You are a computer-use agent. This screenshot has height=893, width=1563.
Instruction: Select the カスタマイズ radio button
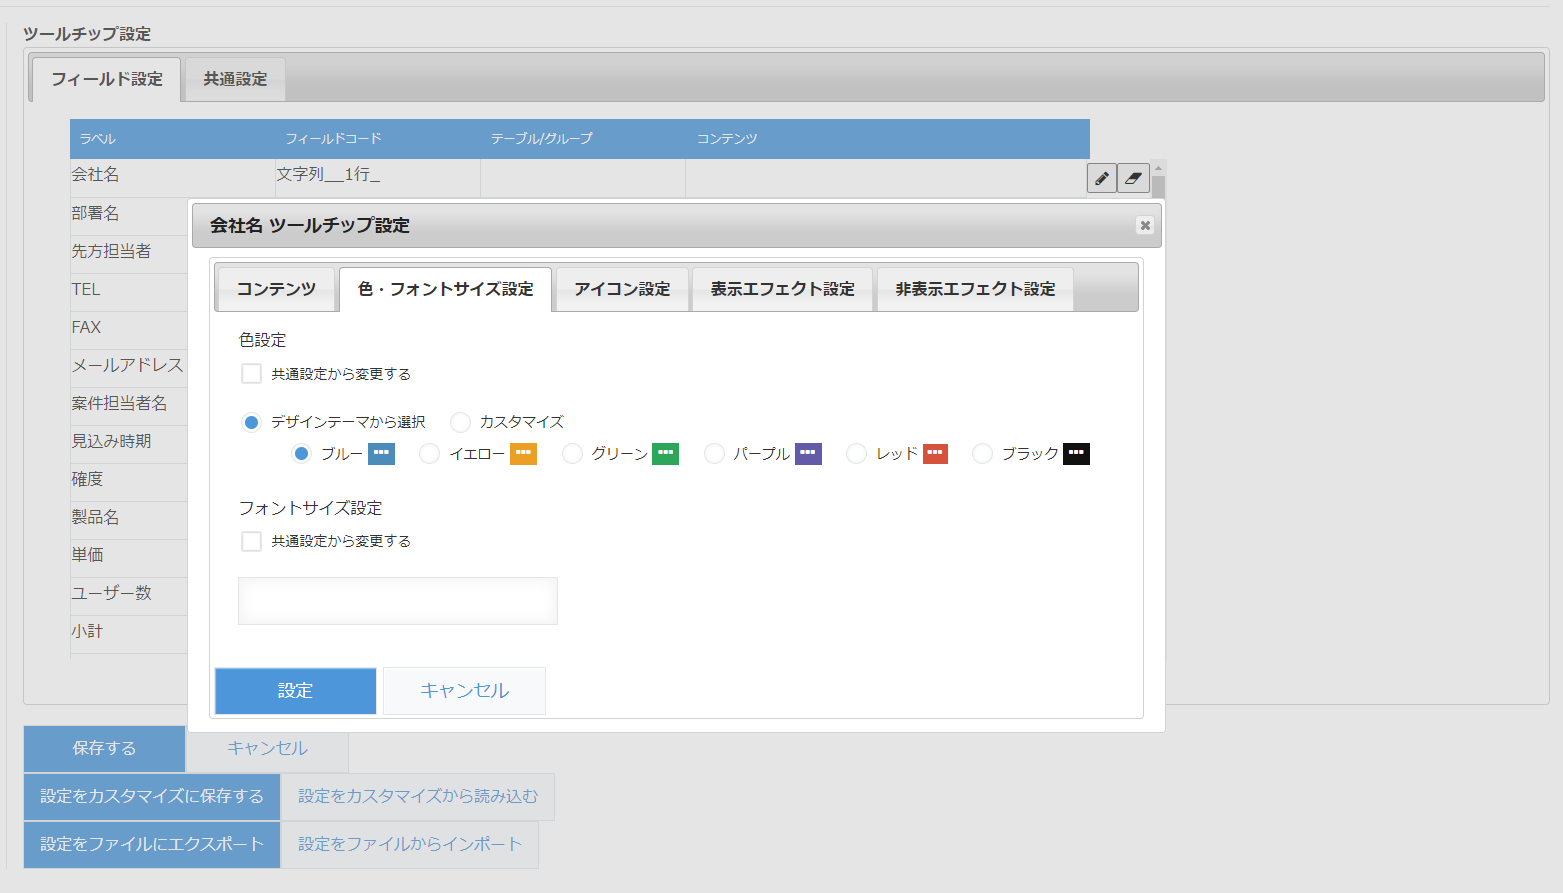click(459, 422)
